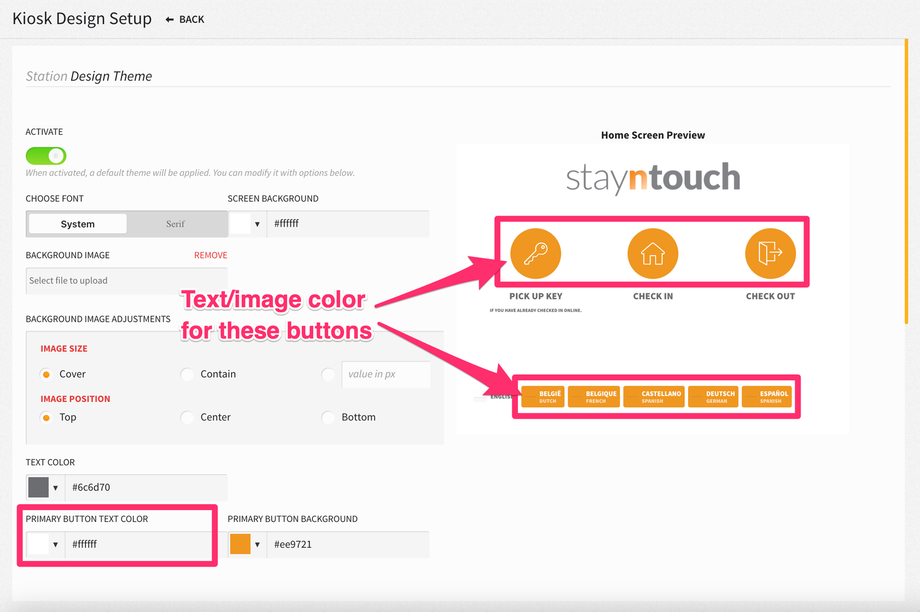Click the Check In house icon
This screenshot has width=920, height=612.
pyautogui.click(x=652, y=253)
